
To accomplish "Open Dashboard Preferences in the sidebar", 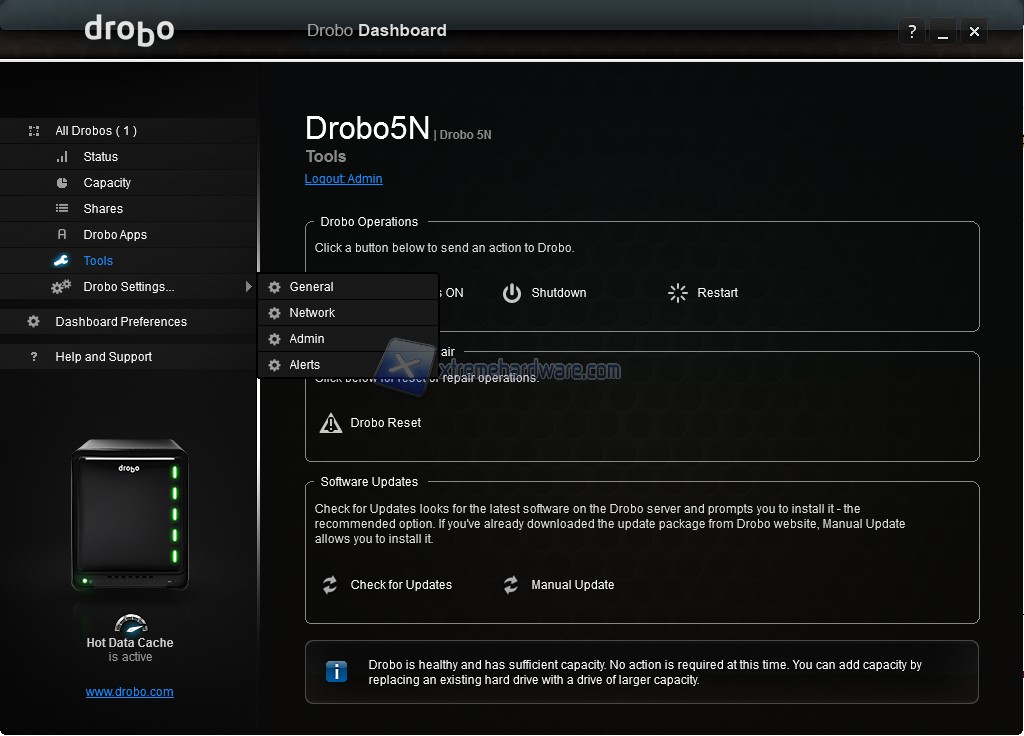I will 121,322.
